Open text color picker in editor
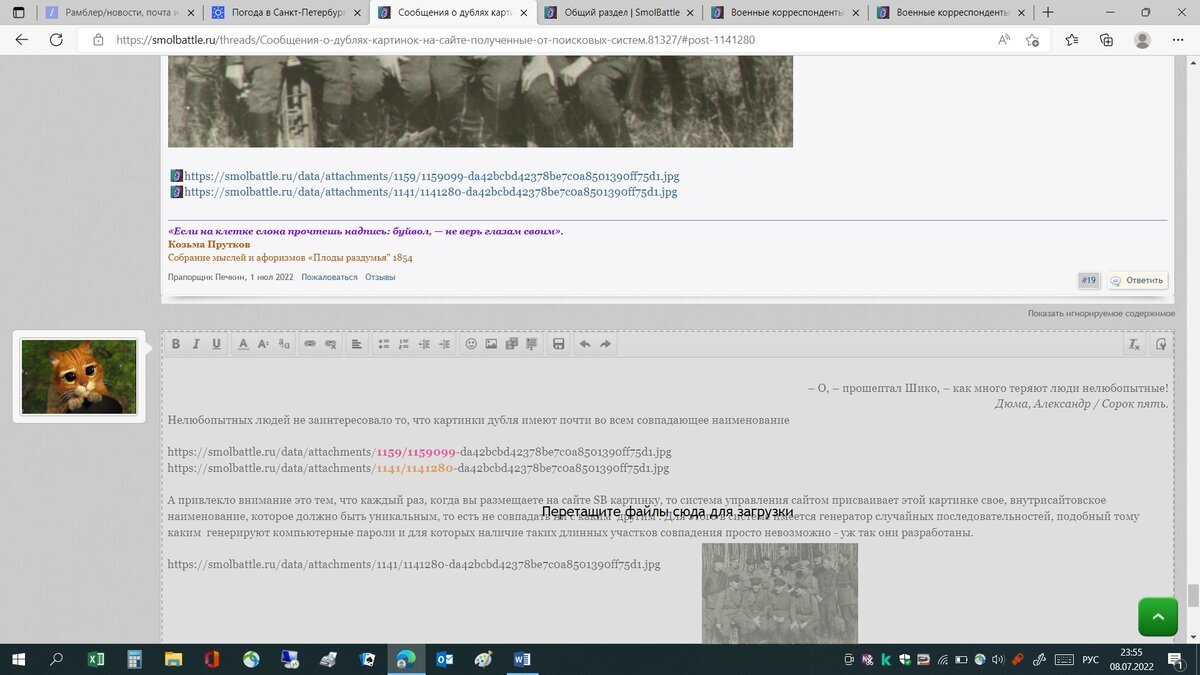The image size is (1200, 675). point(243,344)
